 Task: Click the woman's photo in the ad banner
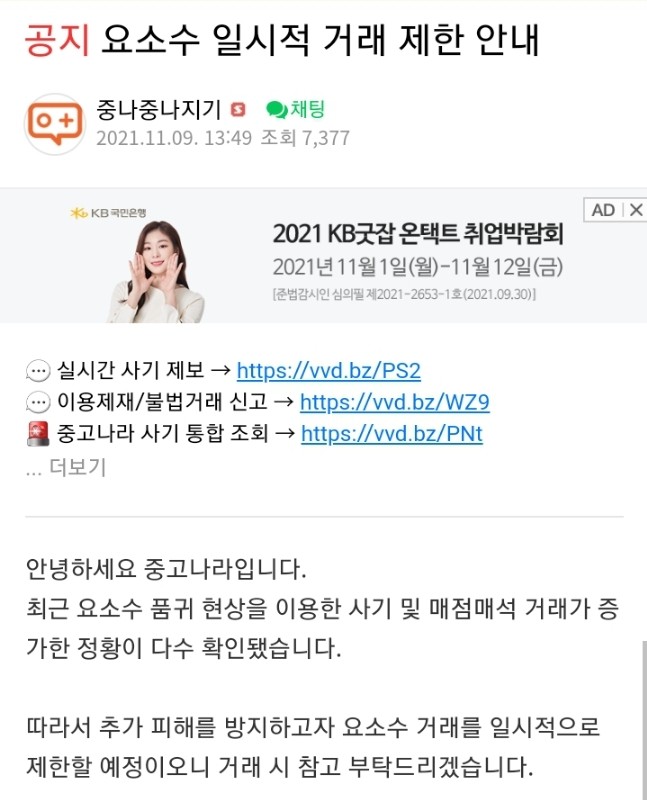155,271
